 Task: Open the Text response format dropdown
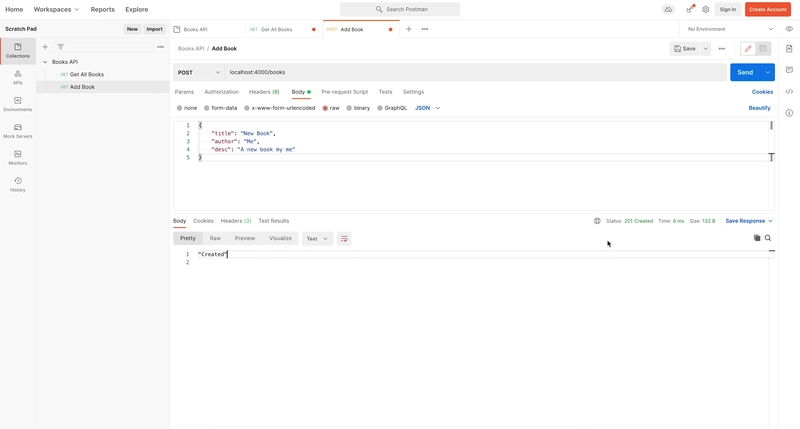click(x=317, y=239)
